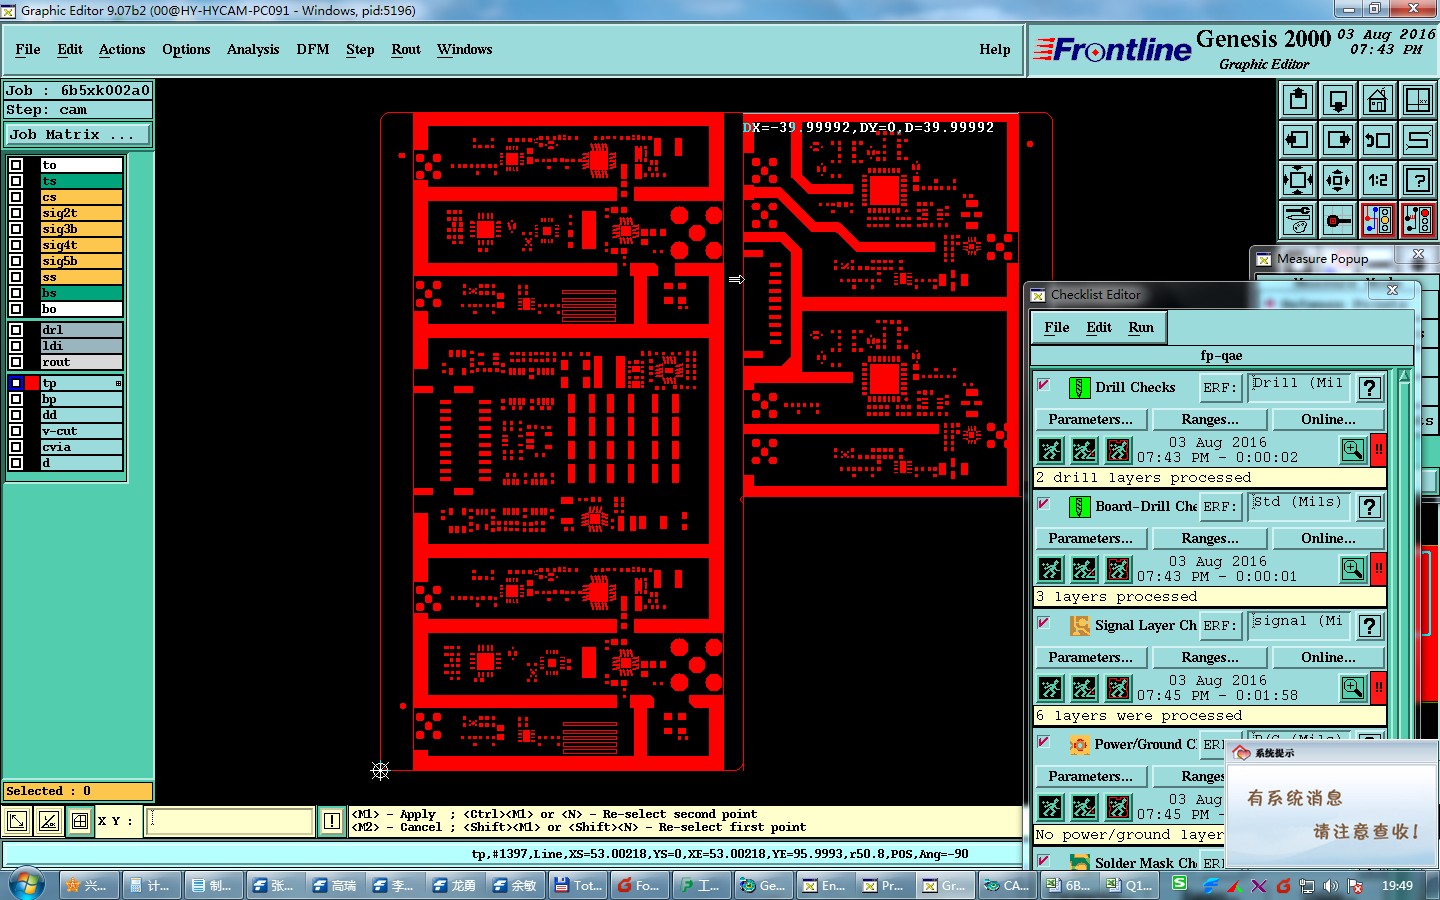Uncheck the Drill Checks checklist checkbox
The image size is (1440, 900).
(x=1043, y=385)
